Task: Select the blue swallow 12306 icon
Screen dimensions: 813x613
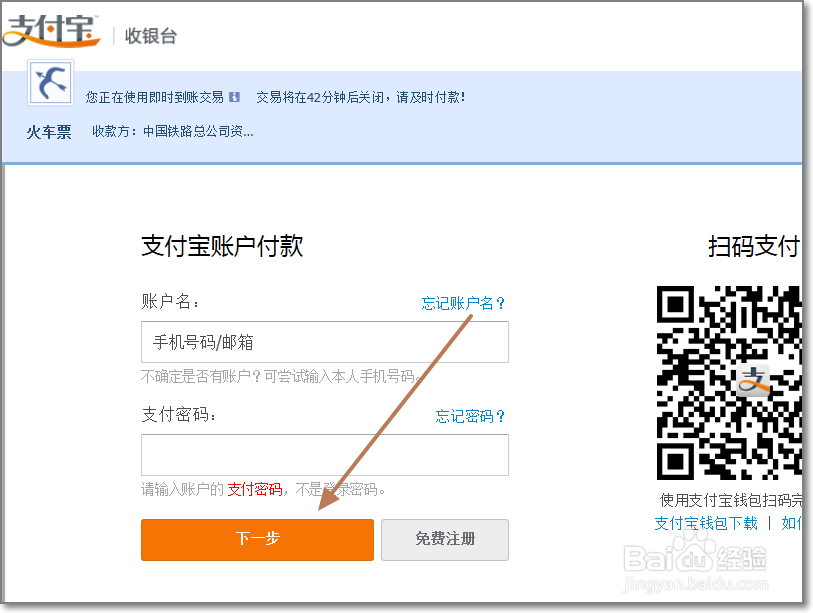Action: tap(49, 83)
